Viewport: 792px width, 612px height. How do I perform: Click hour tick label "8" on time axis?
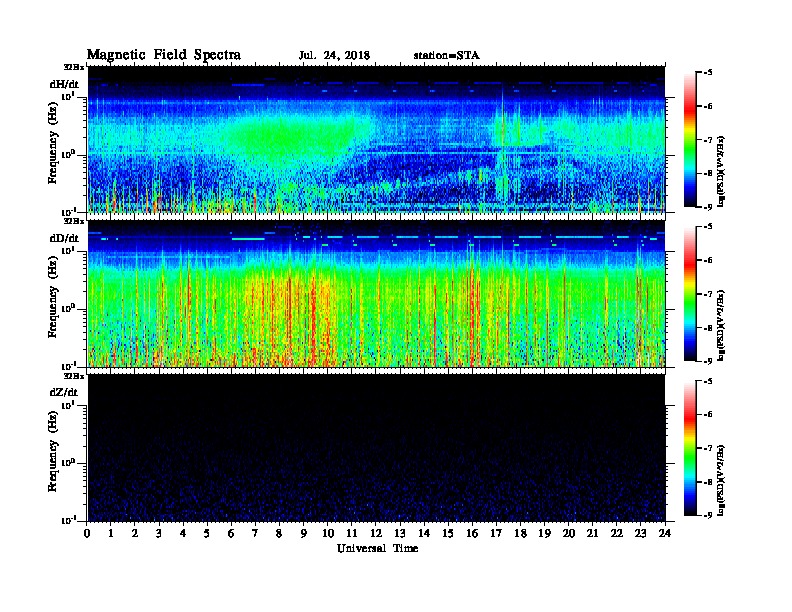tap(279, 533)
